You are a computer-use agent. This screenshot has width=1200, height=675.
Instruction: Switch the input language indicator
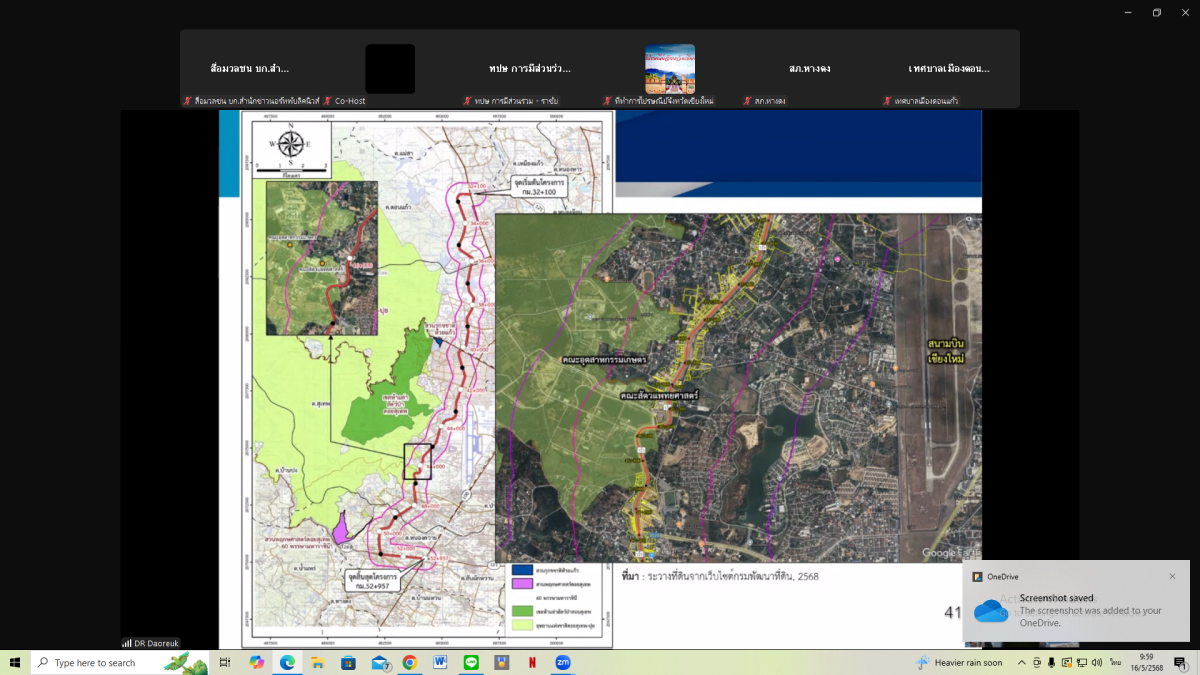point(1115,662)
